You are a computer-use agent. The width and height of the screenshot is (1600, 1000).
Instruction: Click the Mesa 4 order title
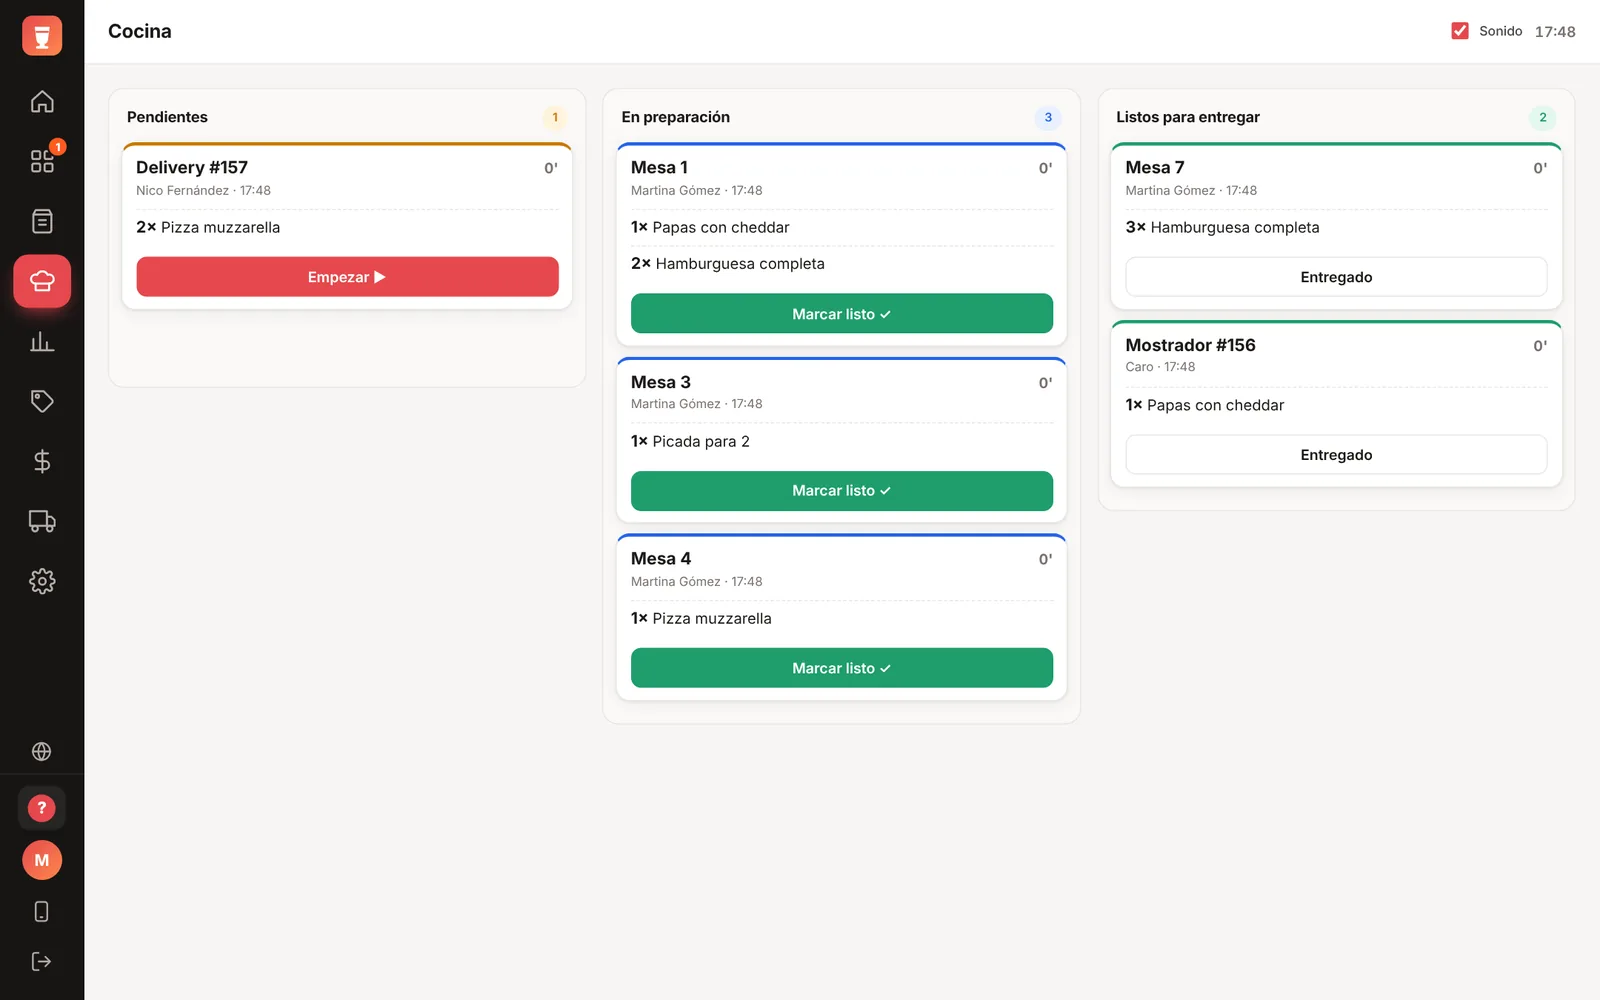point(661,558)
